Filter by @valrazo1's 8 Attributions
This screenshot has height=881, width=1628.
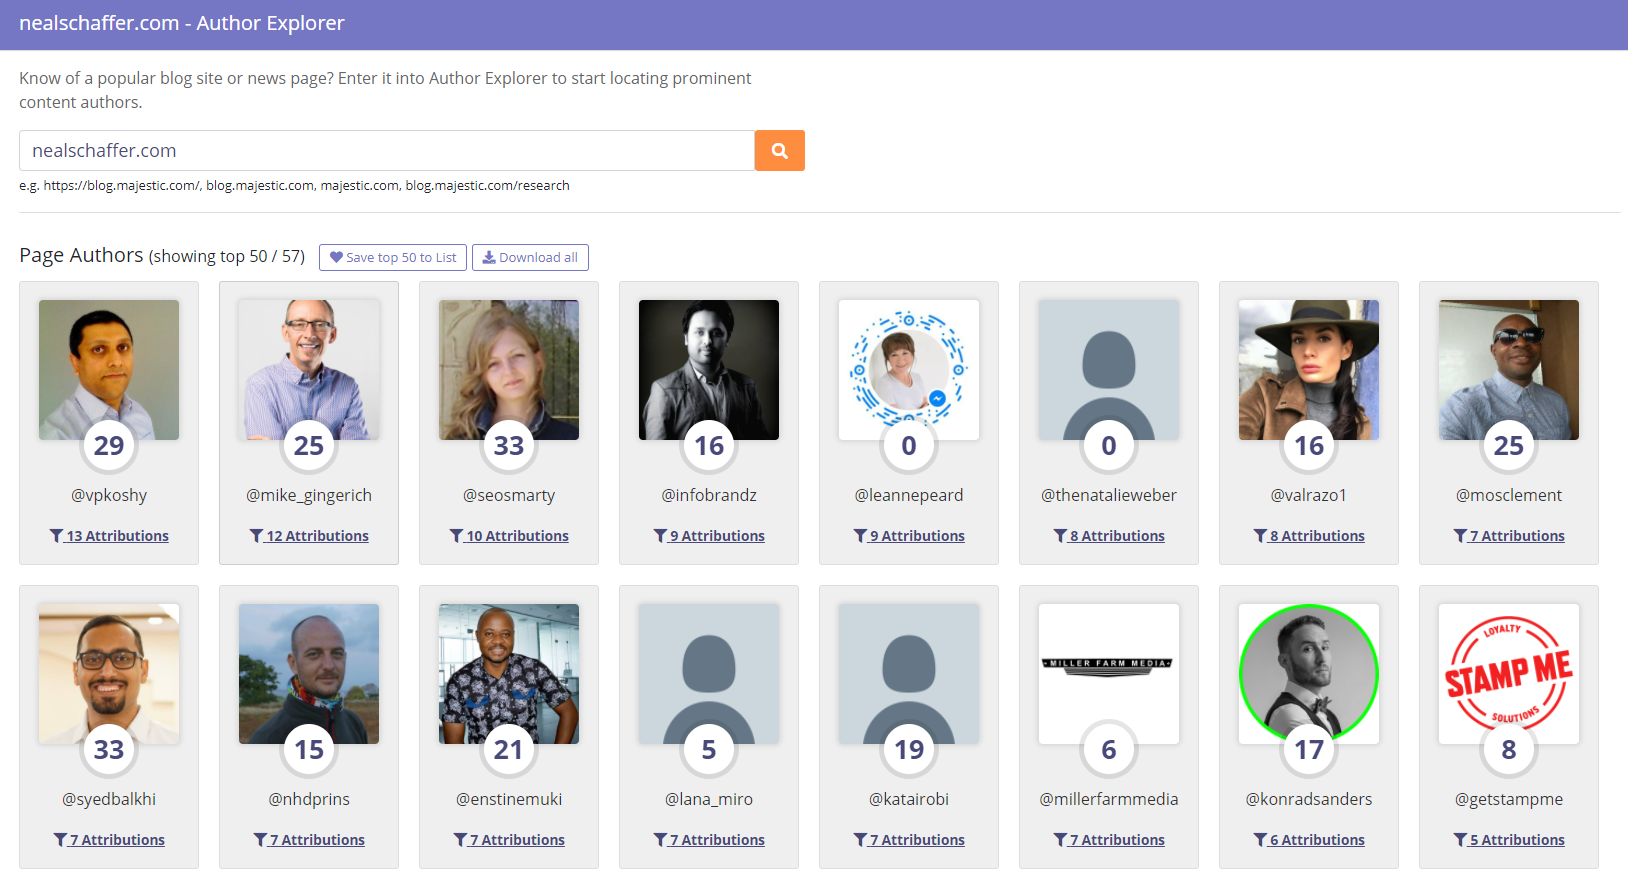click(1309, 536)
